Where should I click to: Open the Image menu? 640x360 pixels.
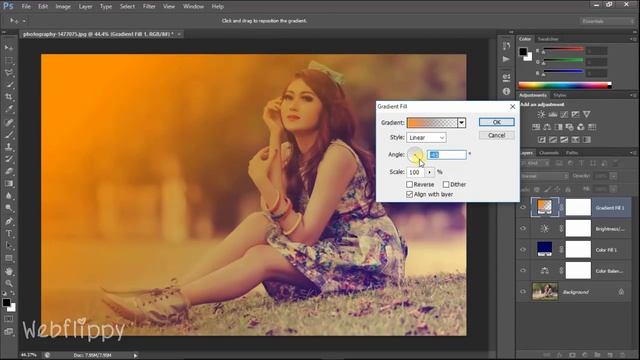(x=63, y=7)
